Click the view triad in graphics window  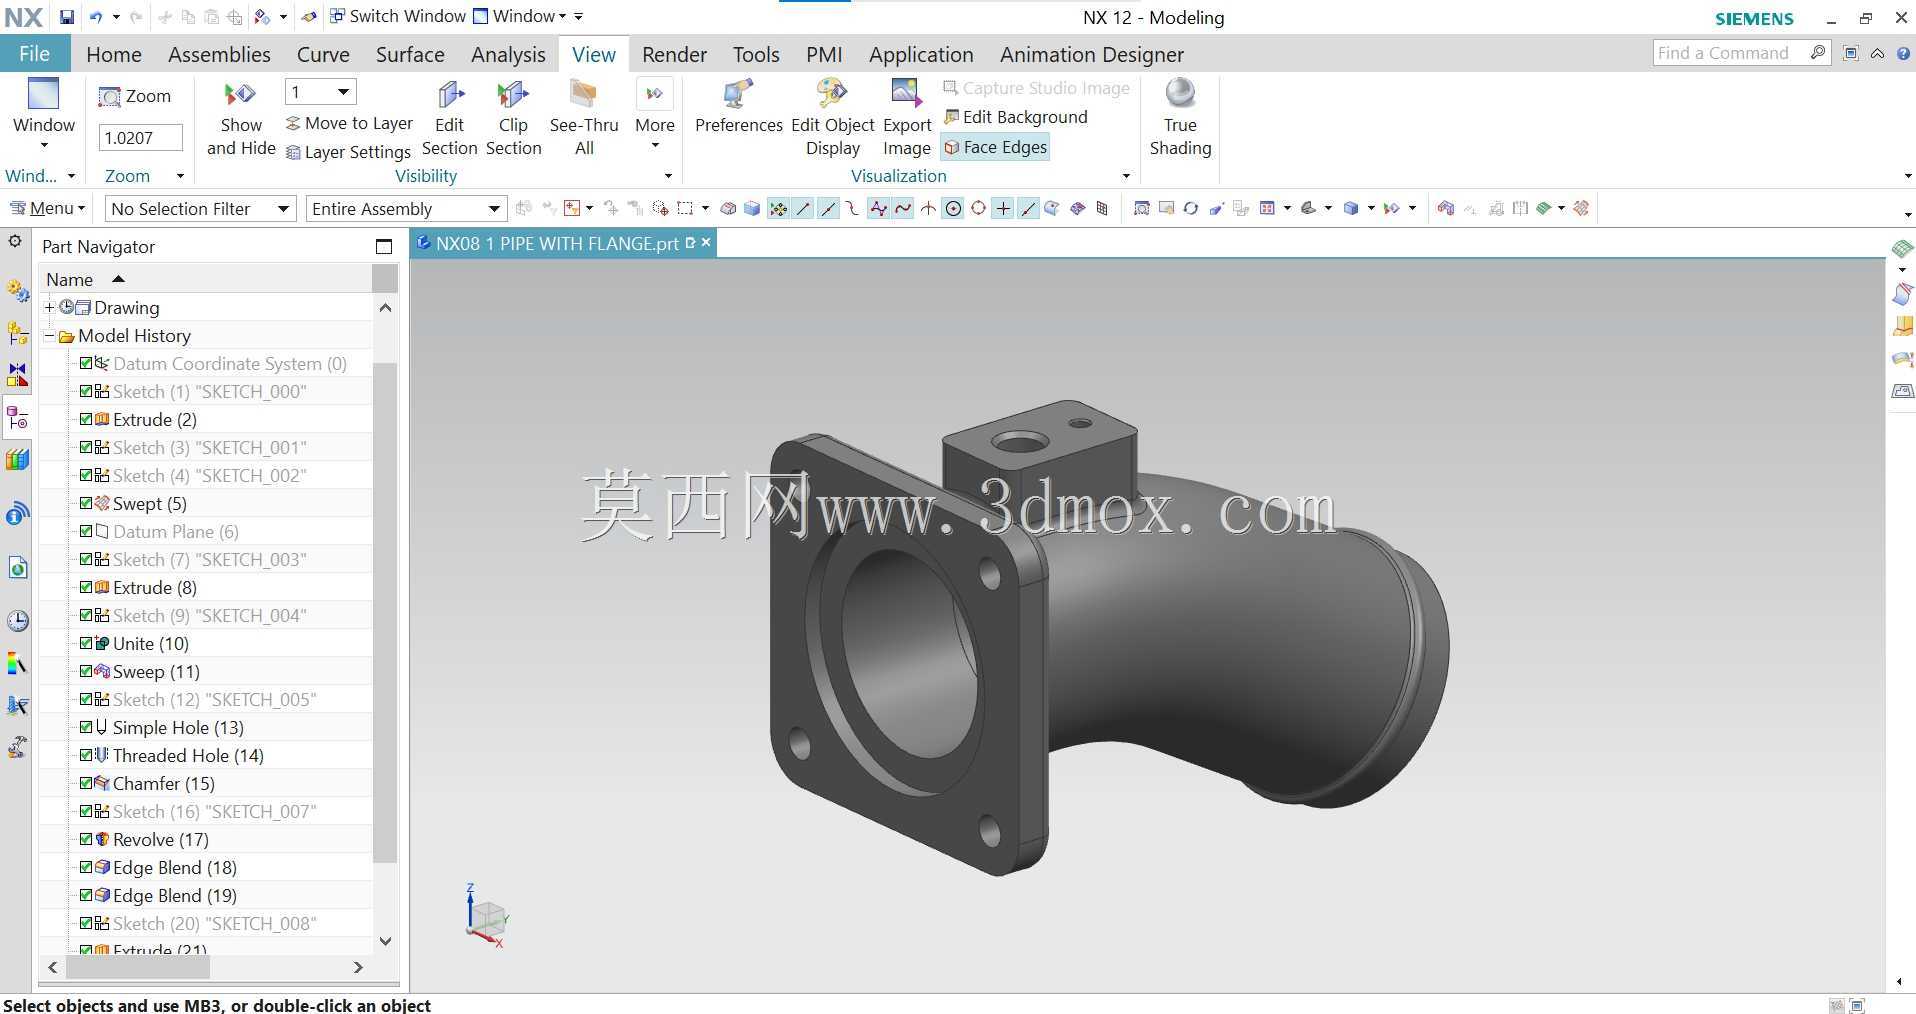[x=487, y=916]
